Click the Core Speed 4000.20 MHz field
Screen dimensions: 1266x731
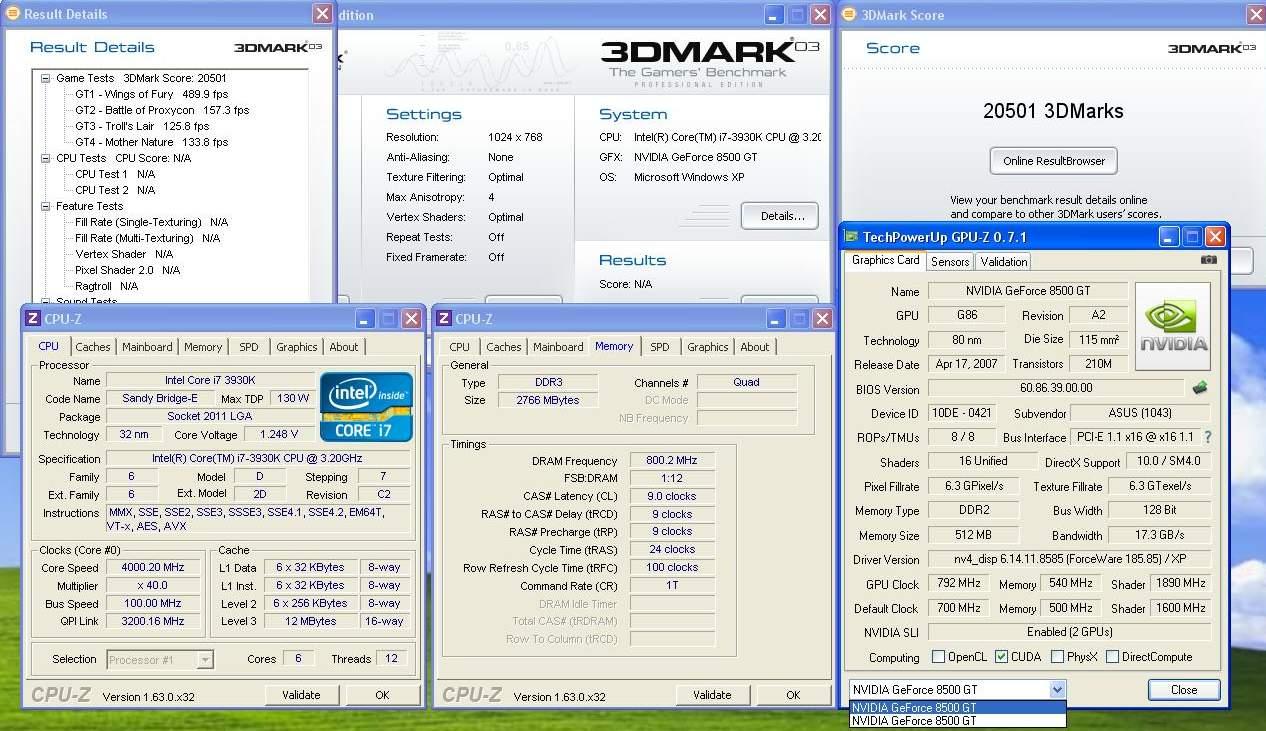pyautogui.click(x=153, y=568)
